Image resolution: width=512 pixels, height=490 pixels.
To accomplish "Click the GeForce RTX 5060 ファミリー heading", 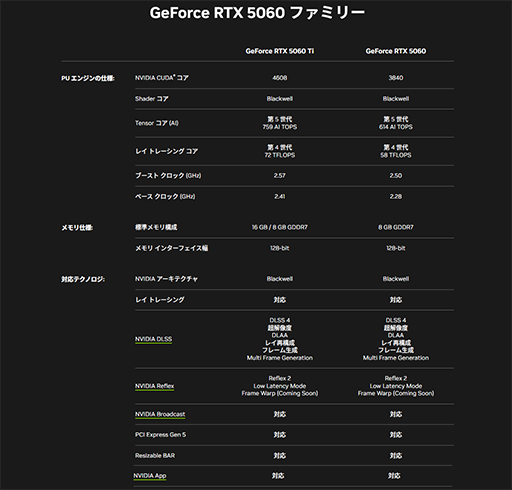I will [x=257, y=13].
